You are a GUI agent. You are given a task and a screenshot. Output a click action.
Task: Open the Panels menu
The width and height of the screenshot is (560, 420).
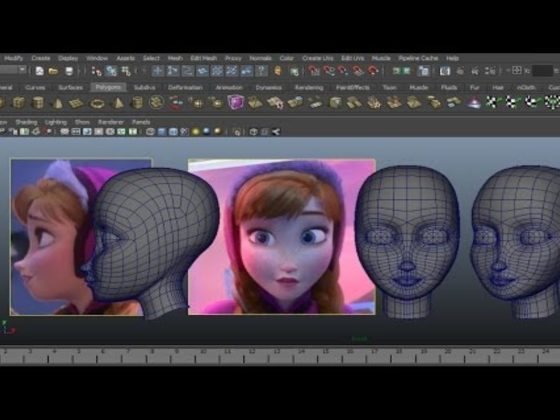tap(141, 122)
